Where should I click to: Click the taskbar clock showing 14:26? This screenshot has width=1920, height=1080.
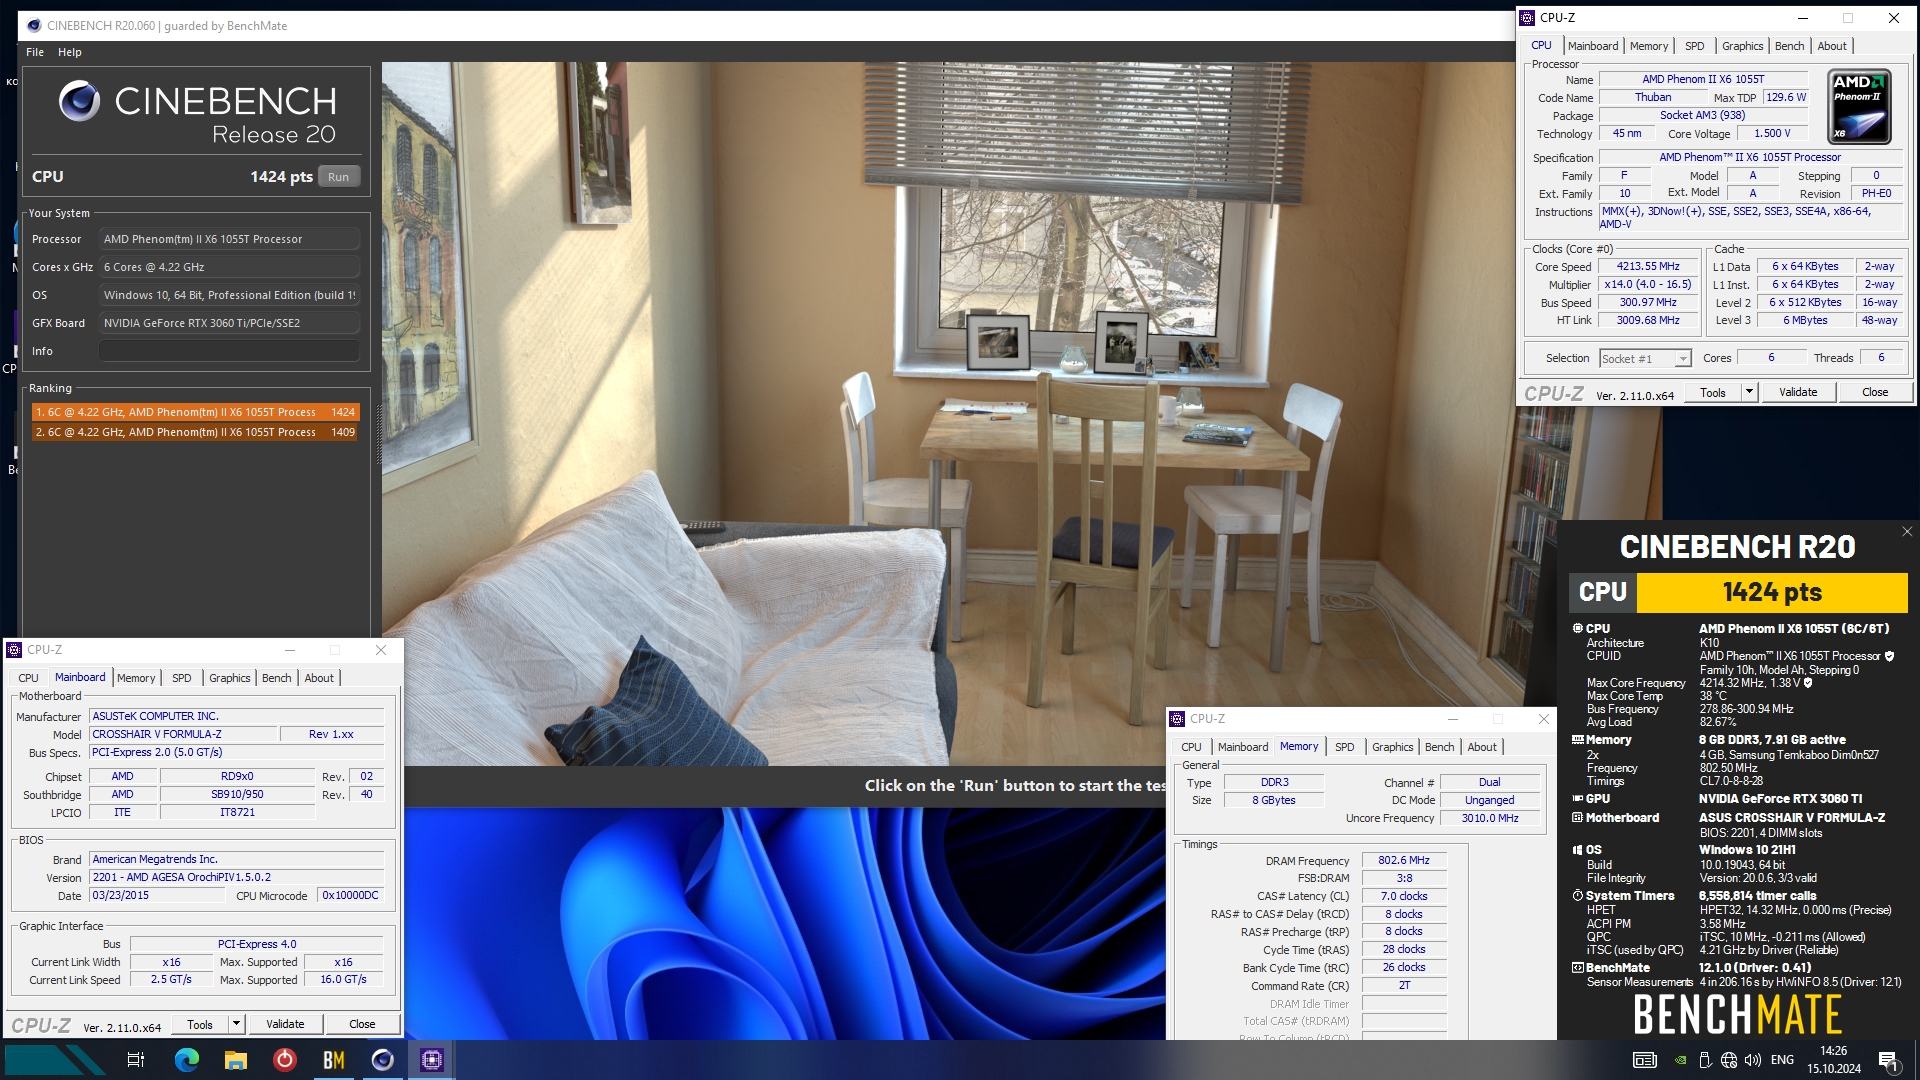[1834, 1060]
